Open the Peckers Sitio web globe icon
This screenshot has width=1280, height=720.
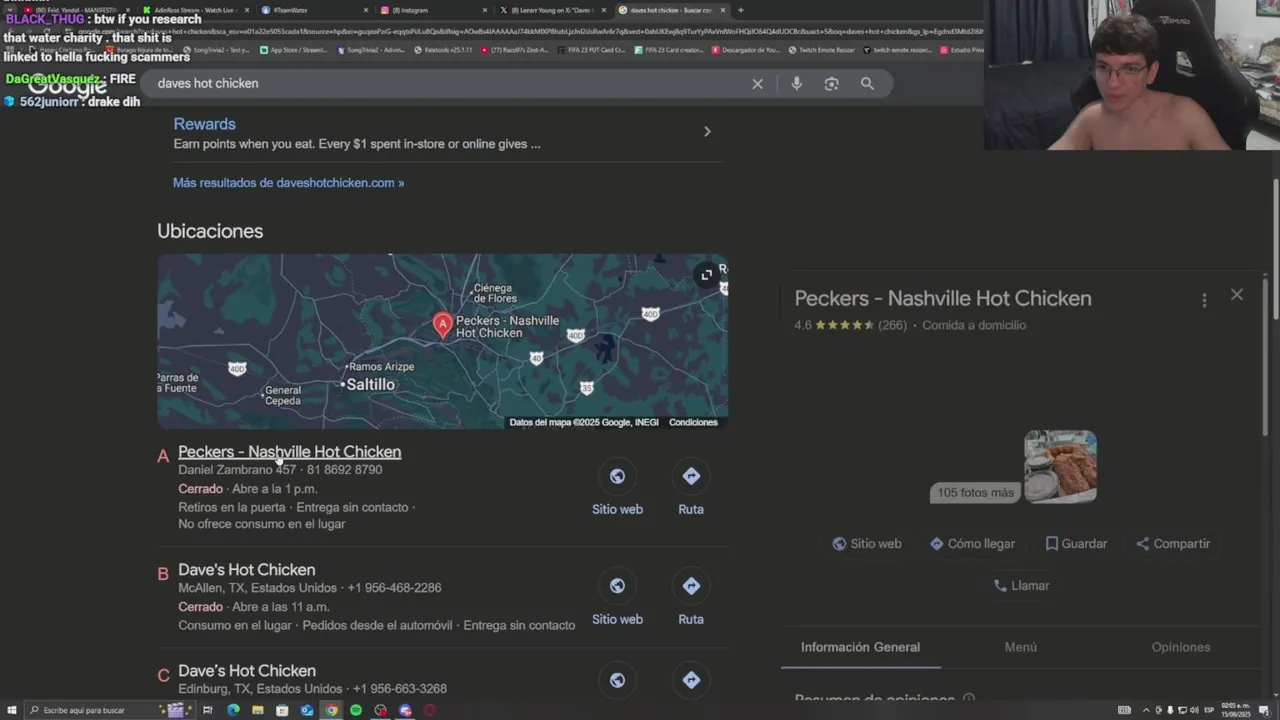pyautogui.click(x=617, y=476)
